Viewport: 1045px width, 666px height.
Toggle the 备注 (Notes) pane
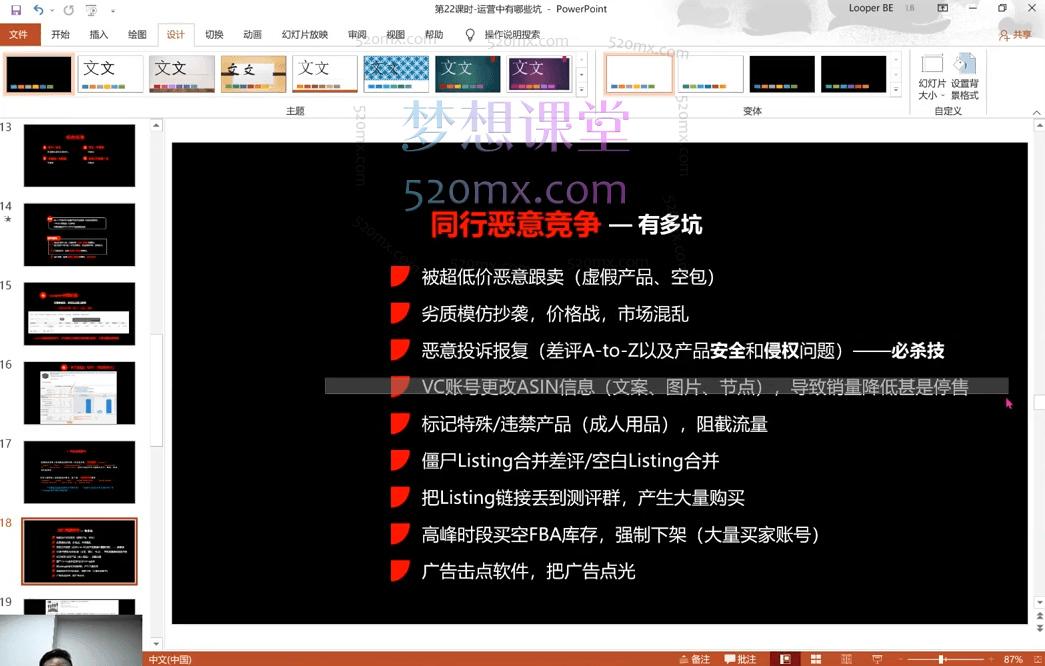[x=697, y=658]
